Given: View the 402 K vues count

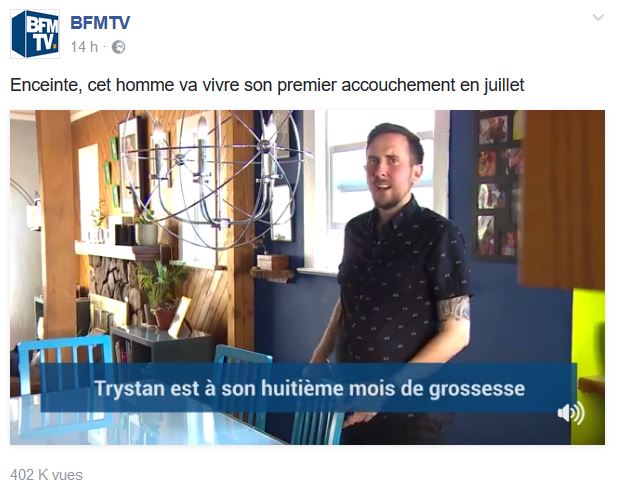Looking at the screenshot, I should 47,475.
